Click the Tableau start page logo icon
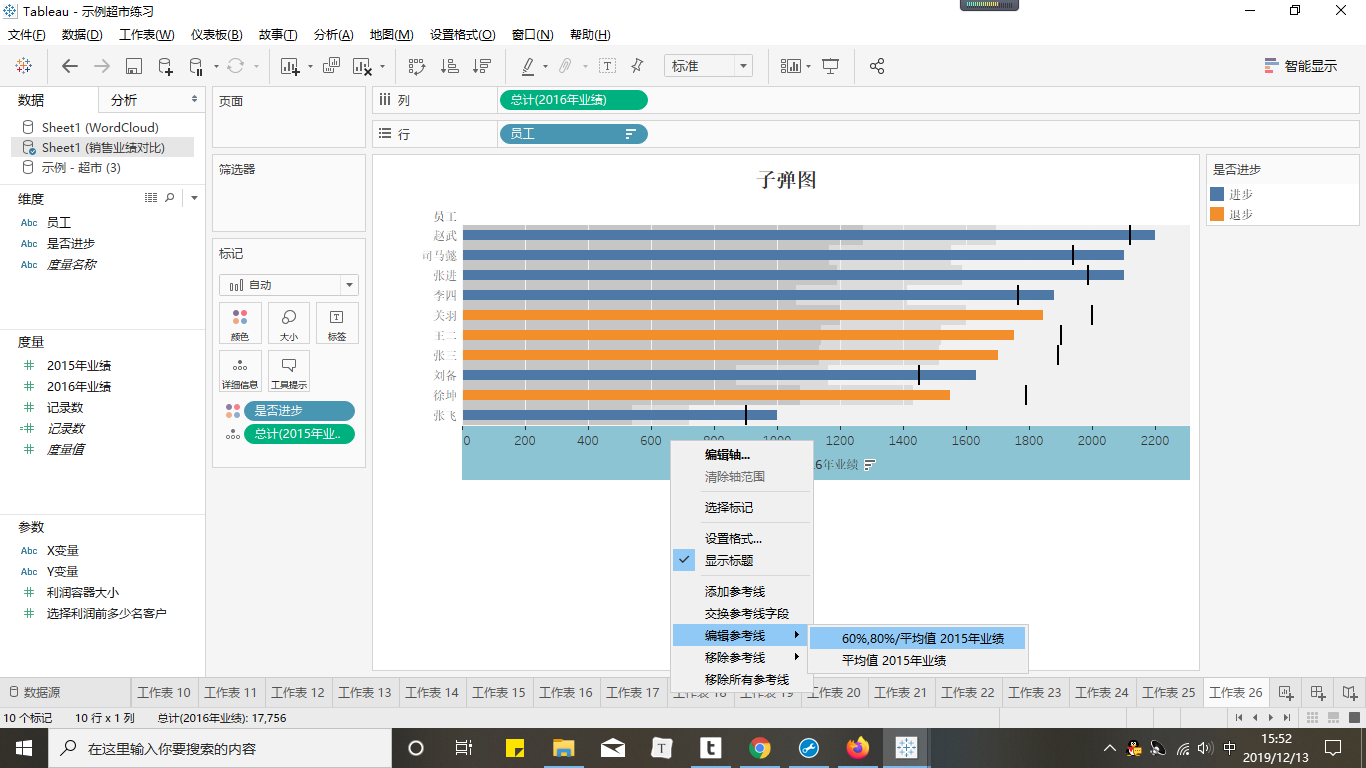 point(23,66)
